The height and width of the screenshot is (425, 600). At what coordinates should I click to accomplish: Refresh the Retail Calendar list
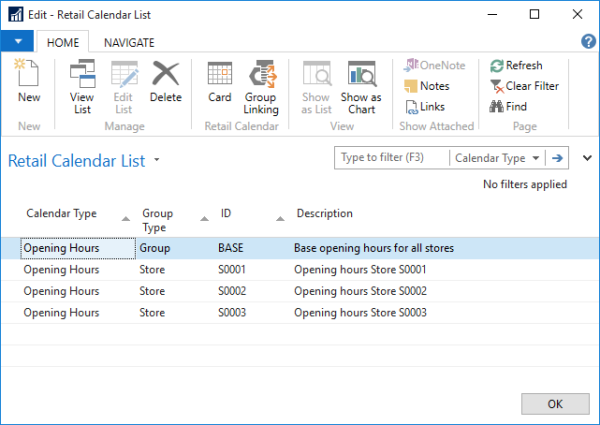[x=516, y=65]
